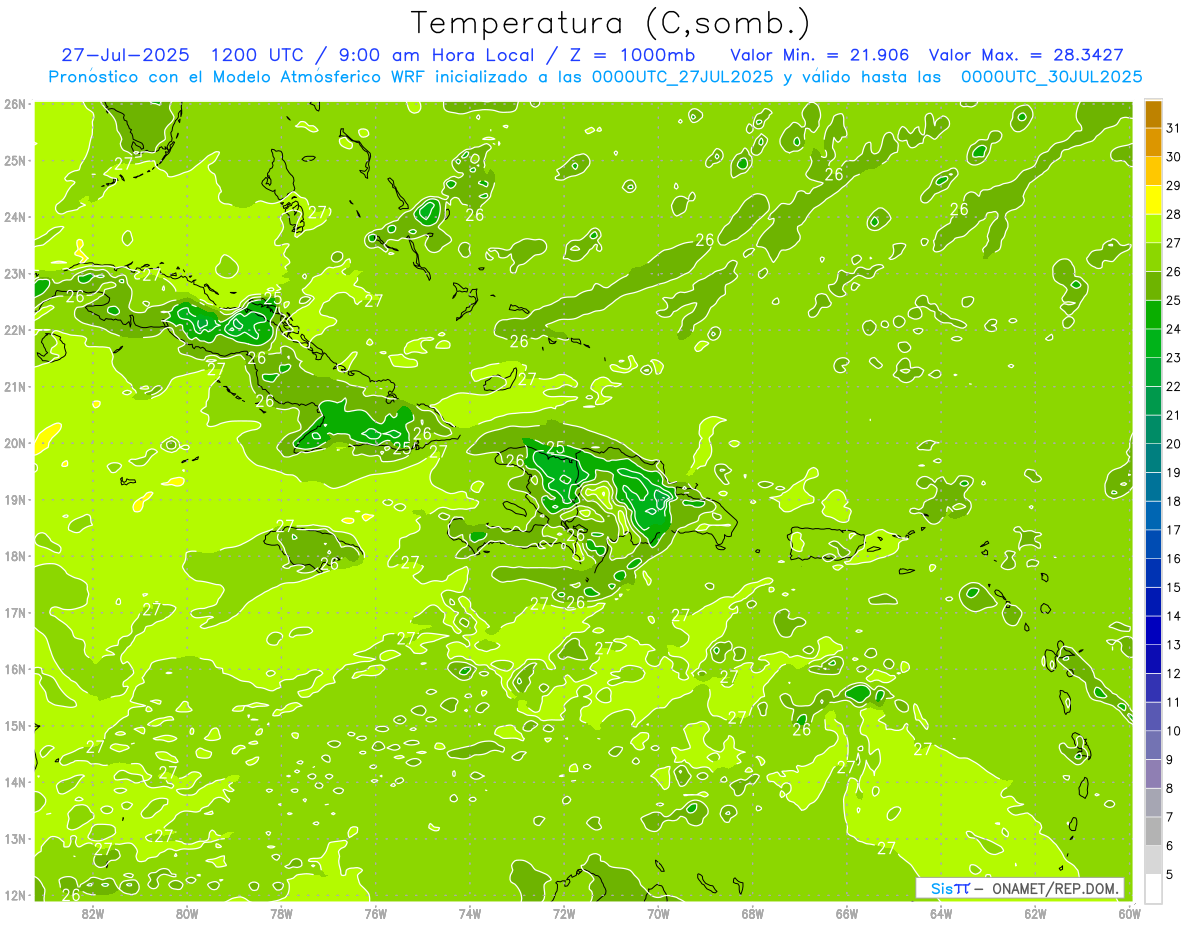Pick the yellow swatch between 28 and 29

(x=1153, y=200)
